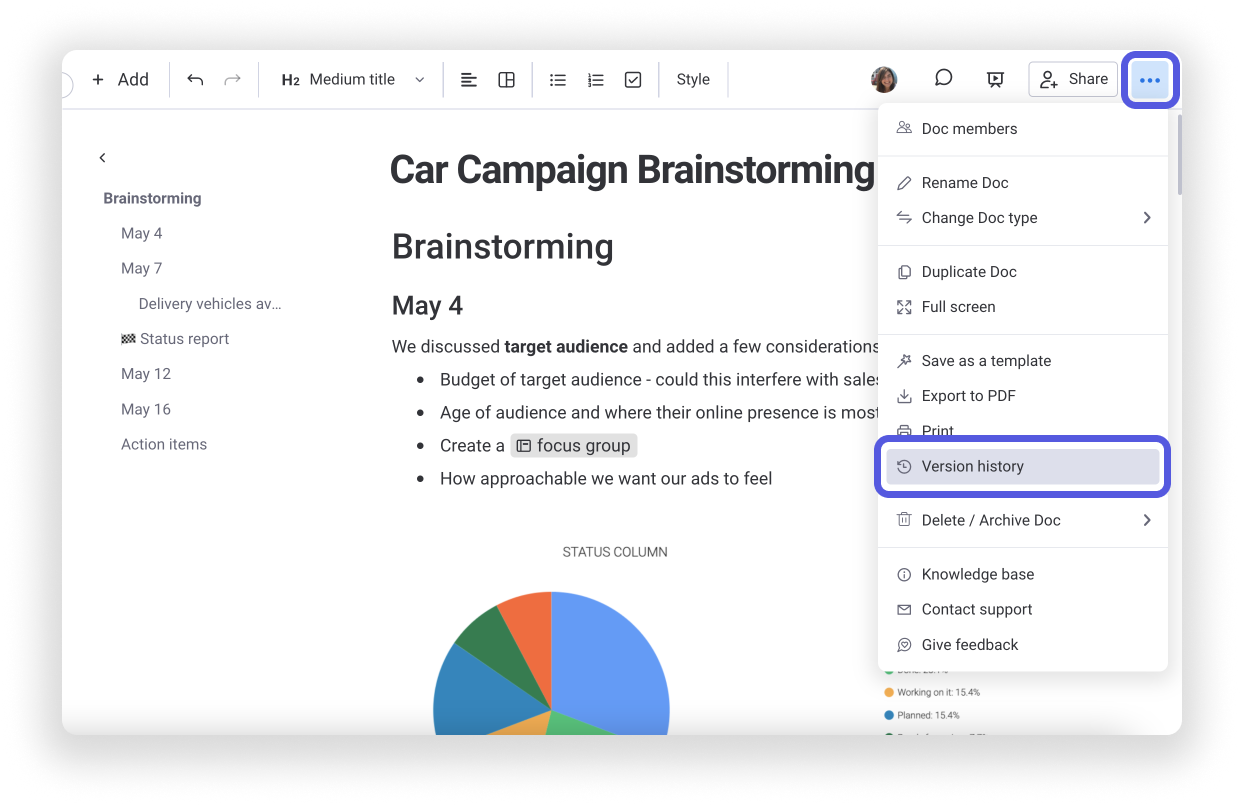
Task: Open the Style panel
Action: (x=693, y=79)
